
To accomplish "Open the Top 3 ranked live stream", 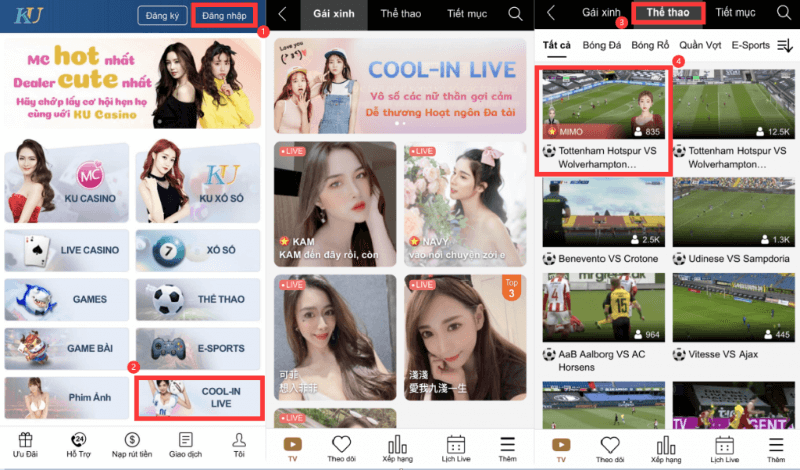I will (x=465, y=337).
